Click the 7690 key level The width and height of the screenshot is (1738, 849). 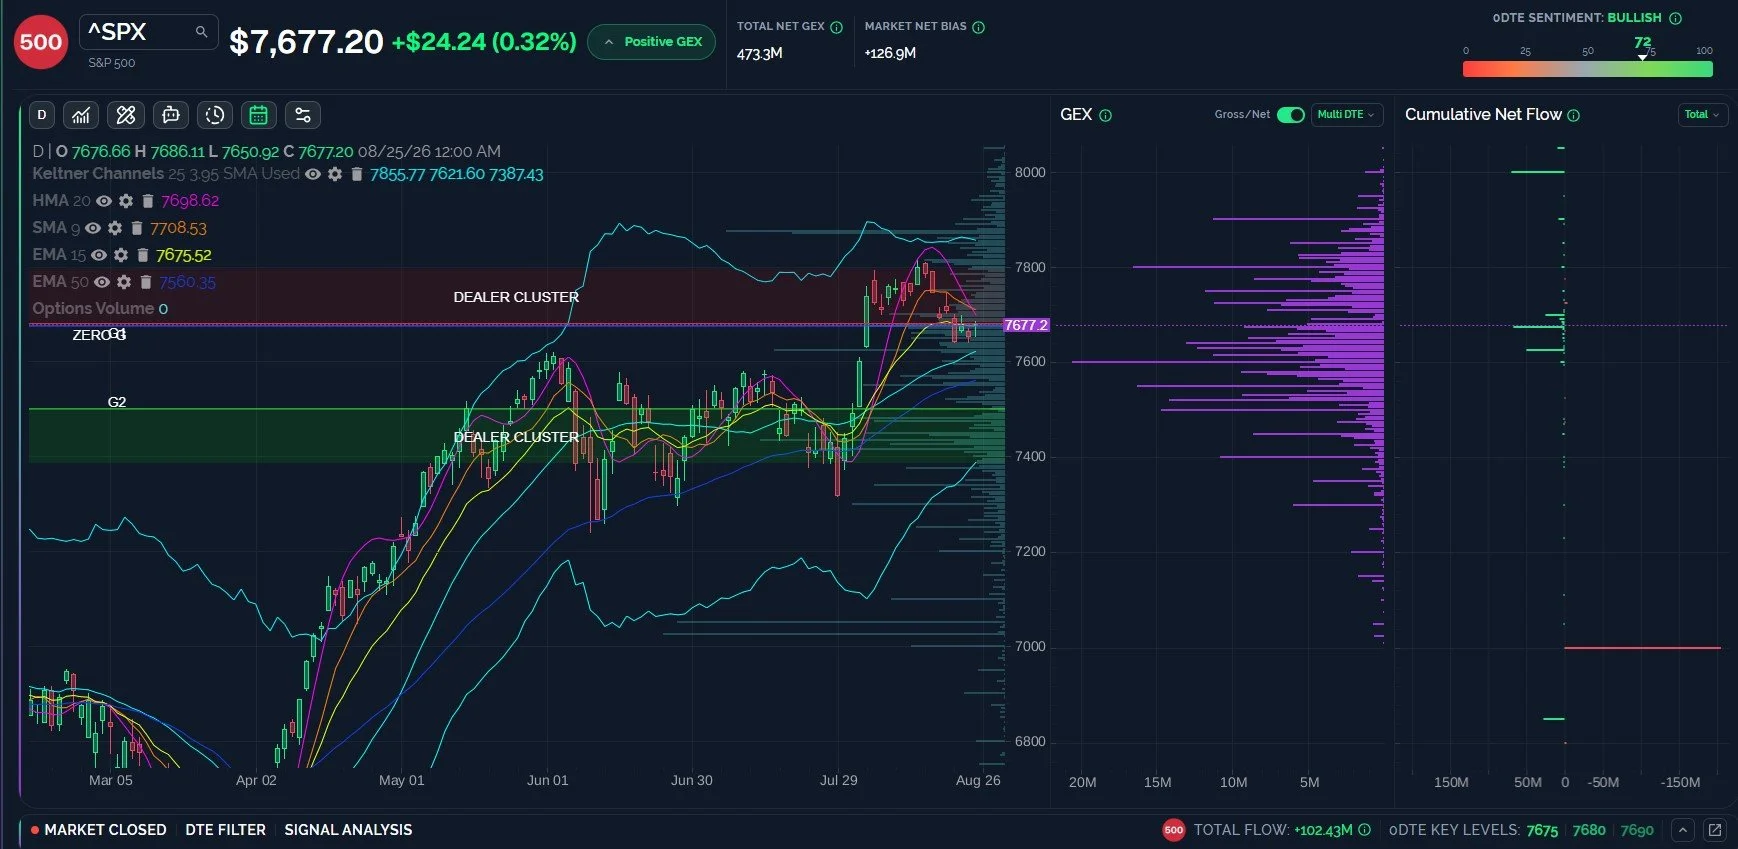pyautogui.click(x=1637, y=830)
